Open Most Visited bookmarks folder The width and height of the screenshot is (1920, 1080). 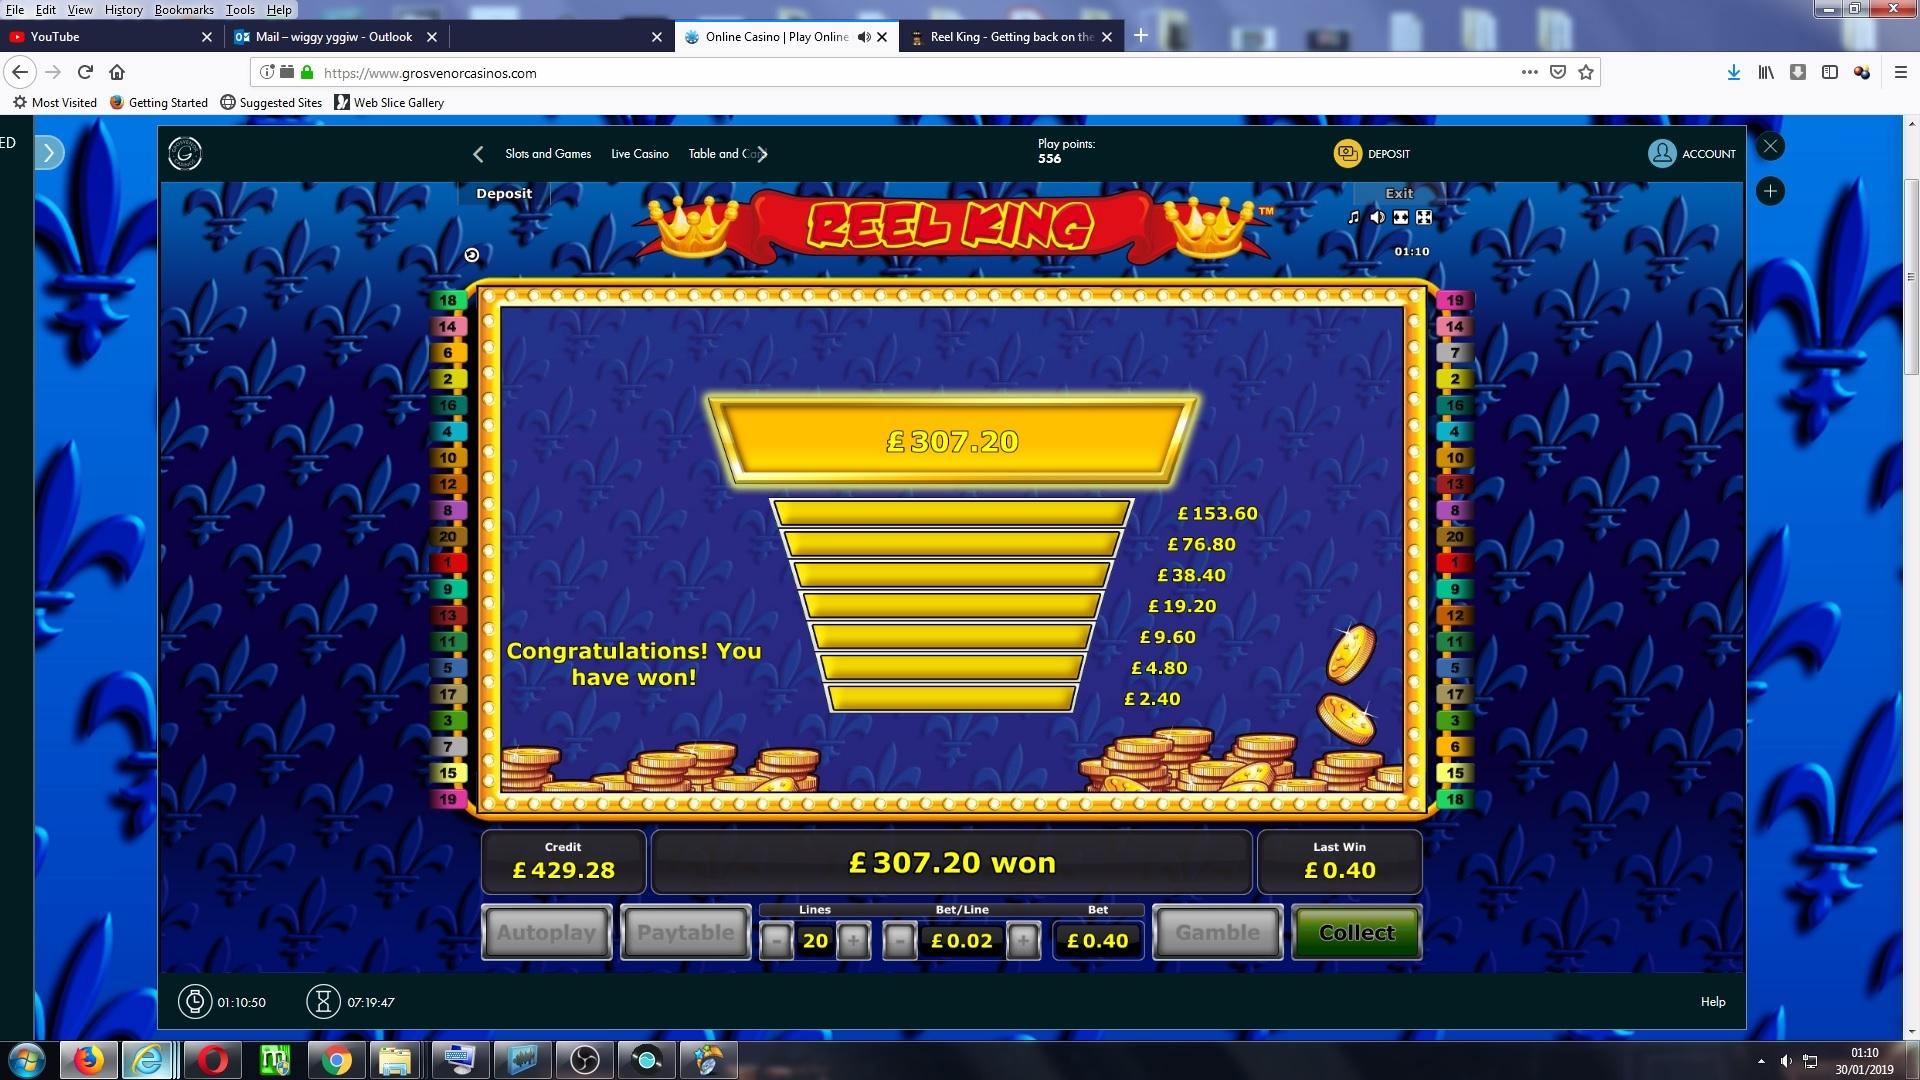pyautogui.click(x=55, y=102)
